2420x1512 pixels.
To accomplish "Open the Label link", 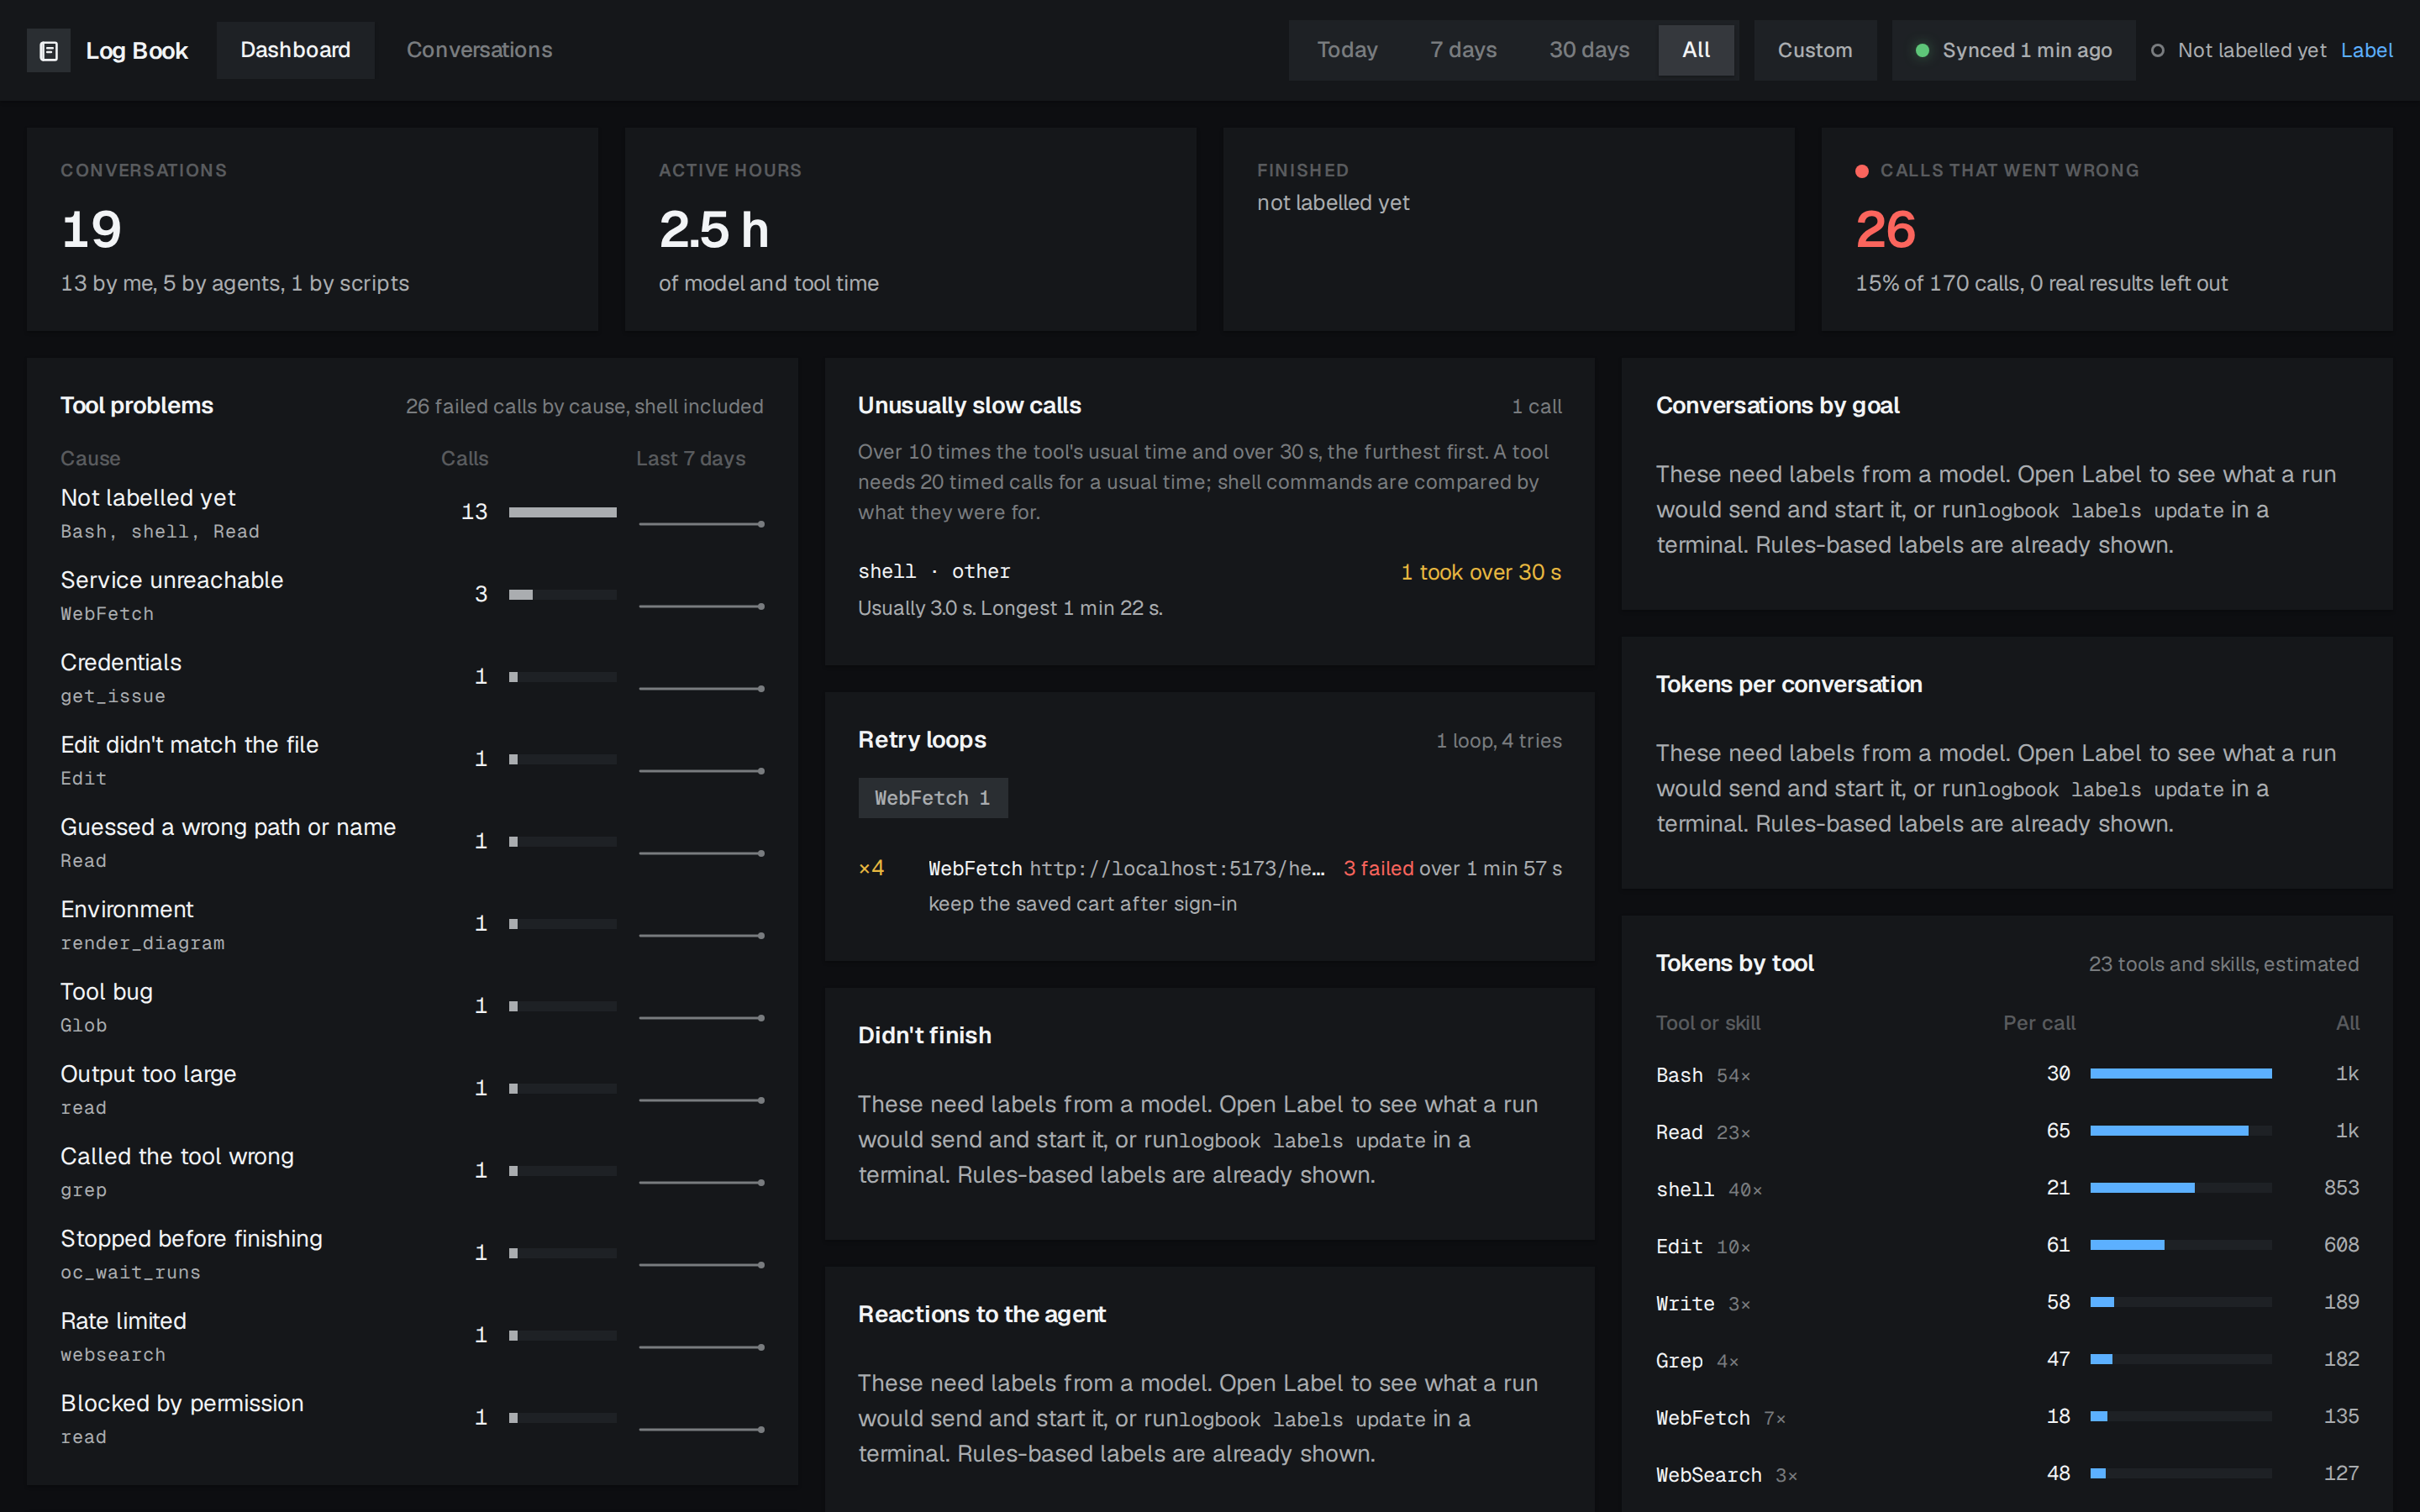I will coord(2366,50).
